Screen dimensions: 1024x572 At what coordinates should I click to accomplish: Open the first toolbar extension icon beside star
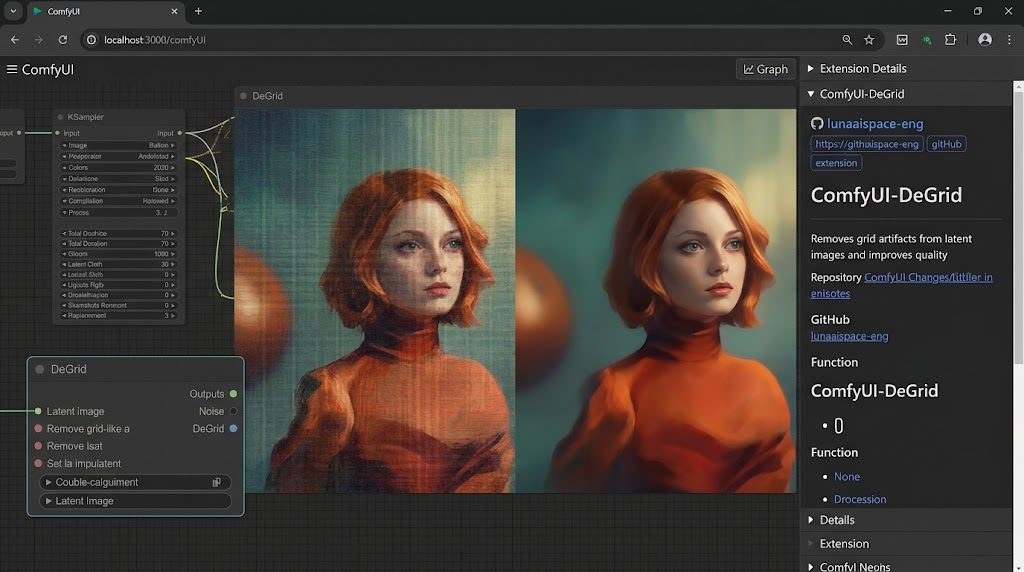pyautogui.click(x=902, y=40)
